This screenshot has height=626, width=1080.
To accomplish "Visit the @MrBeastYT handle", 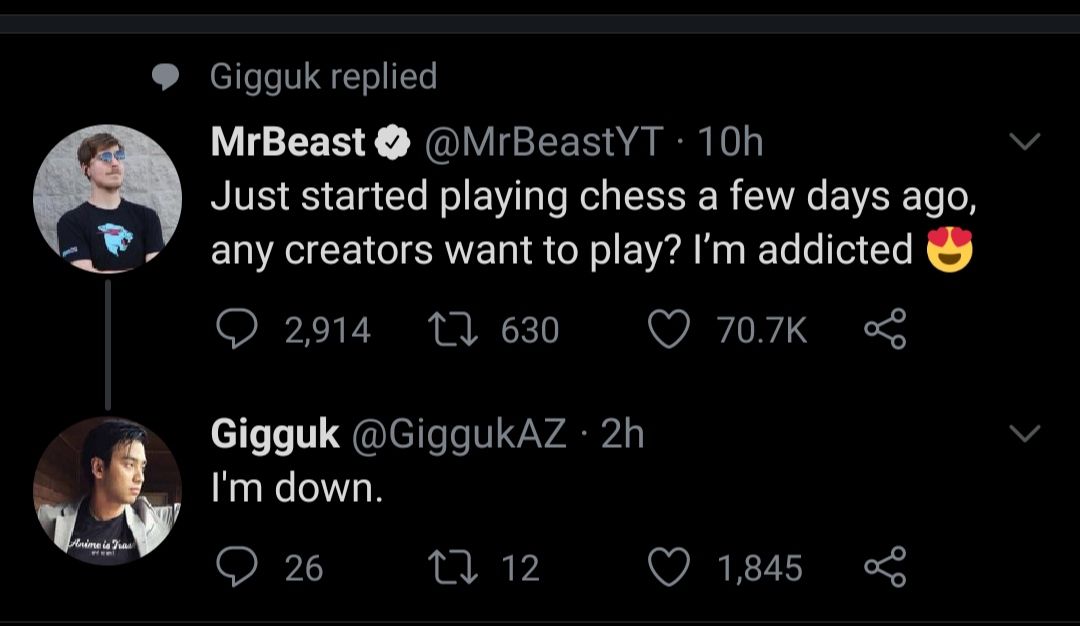I will tap(544, 144).
